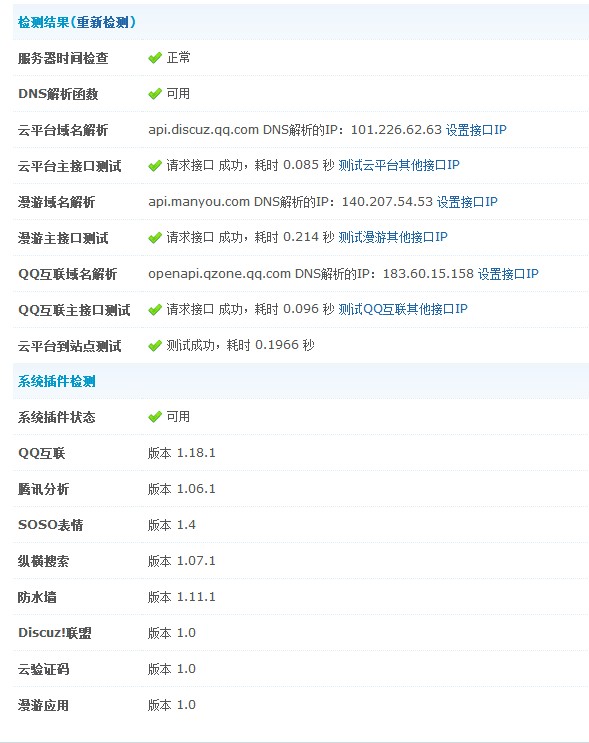The image size is (589, 743).
Task: Click the 漫游应用 plugin name
Action: tap(43, 705)
